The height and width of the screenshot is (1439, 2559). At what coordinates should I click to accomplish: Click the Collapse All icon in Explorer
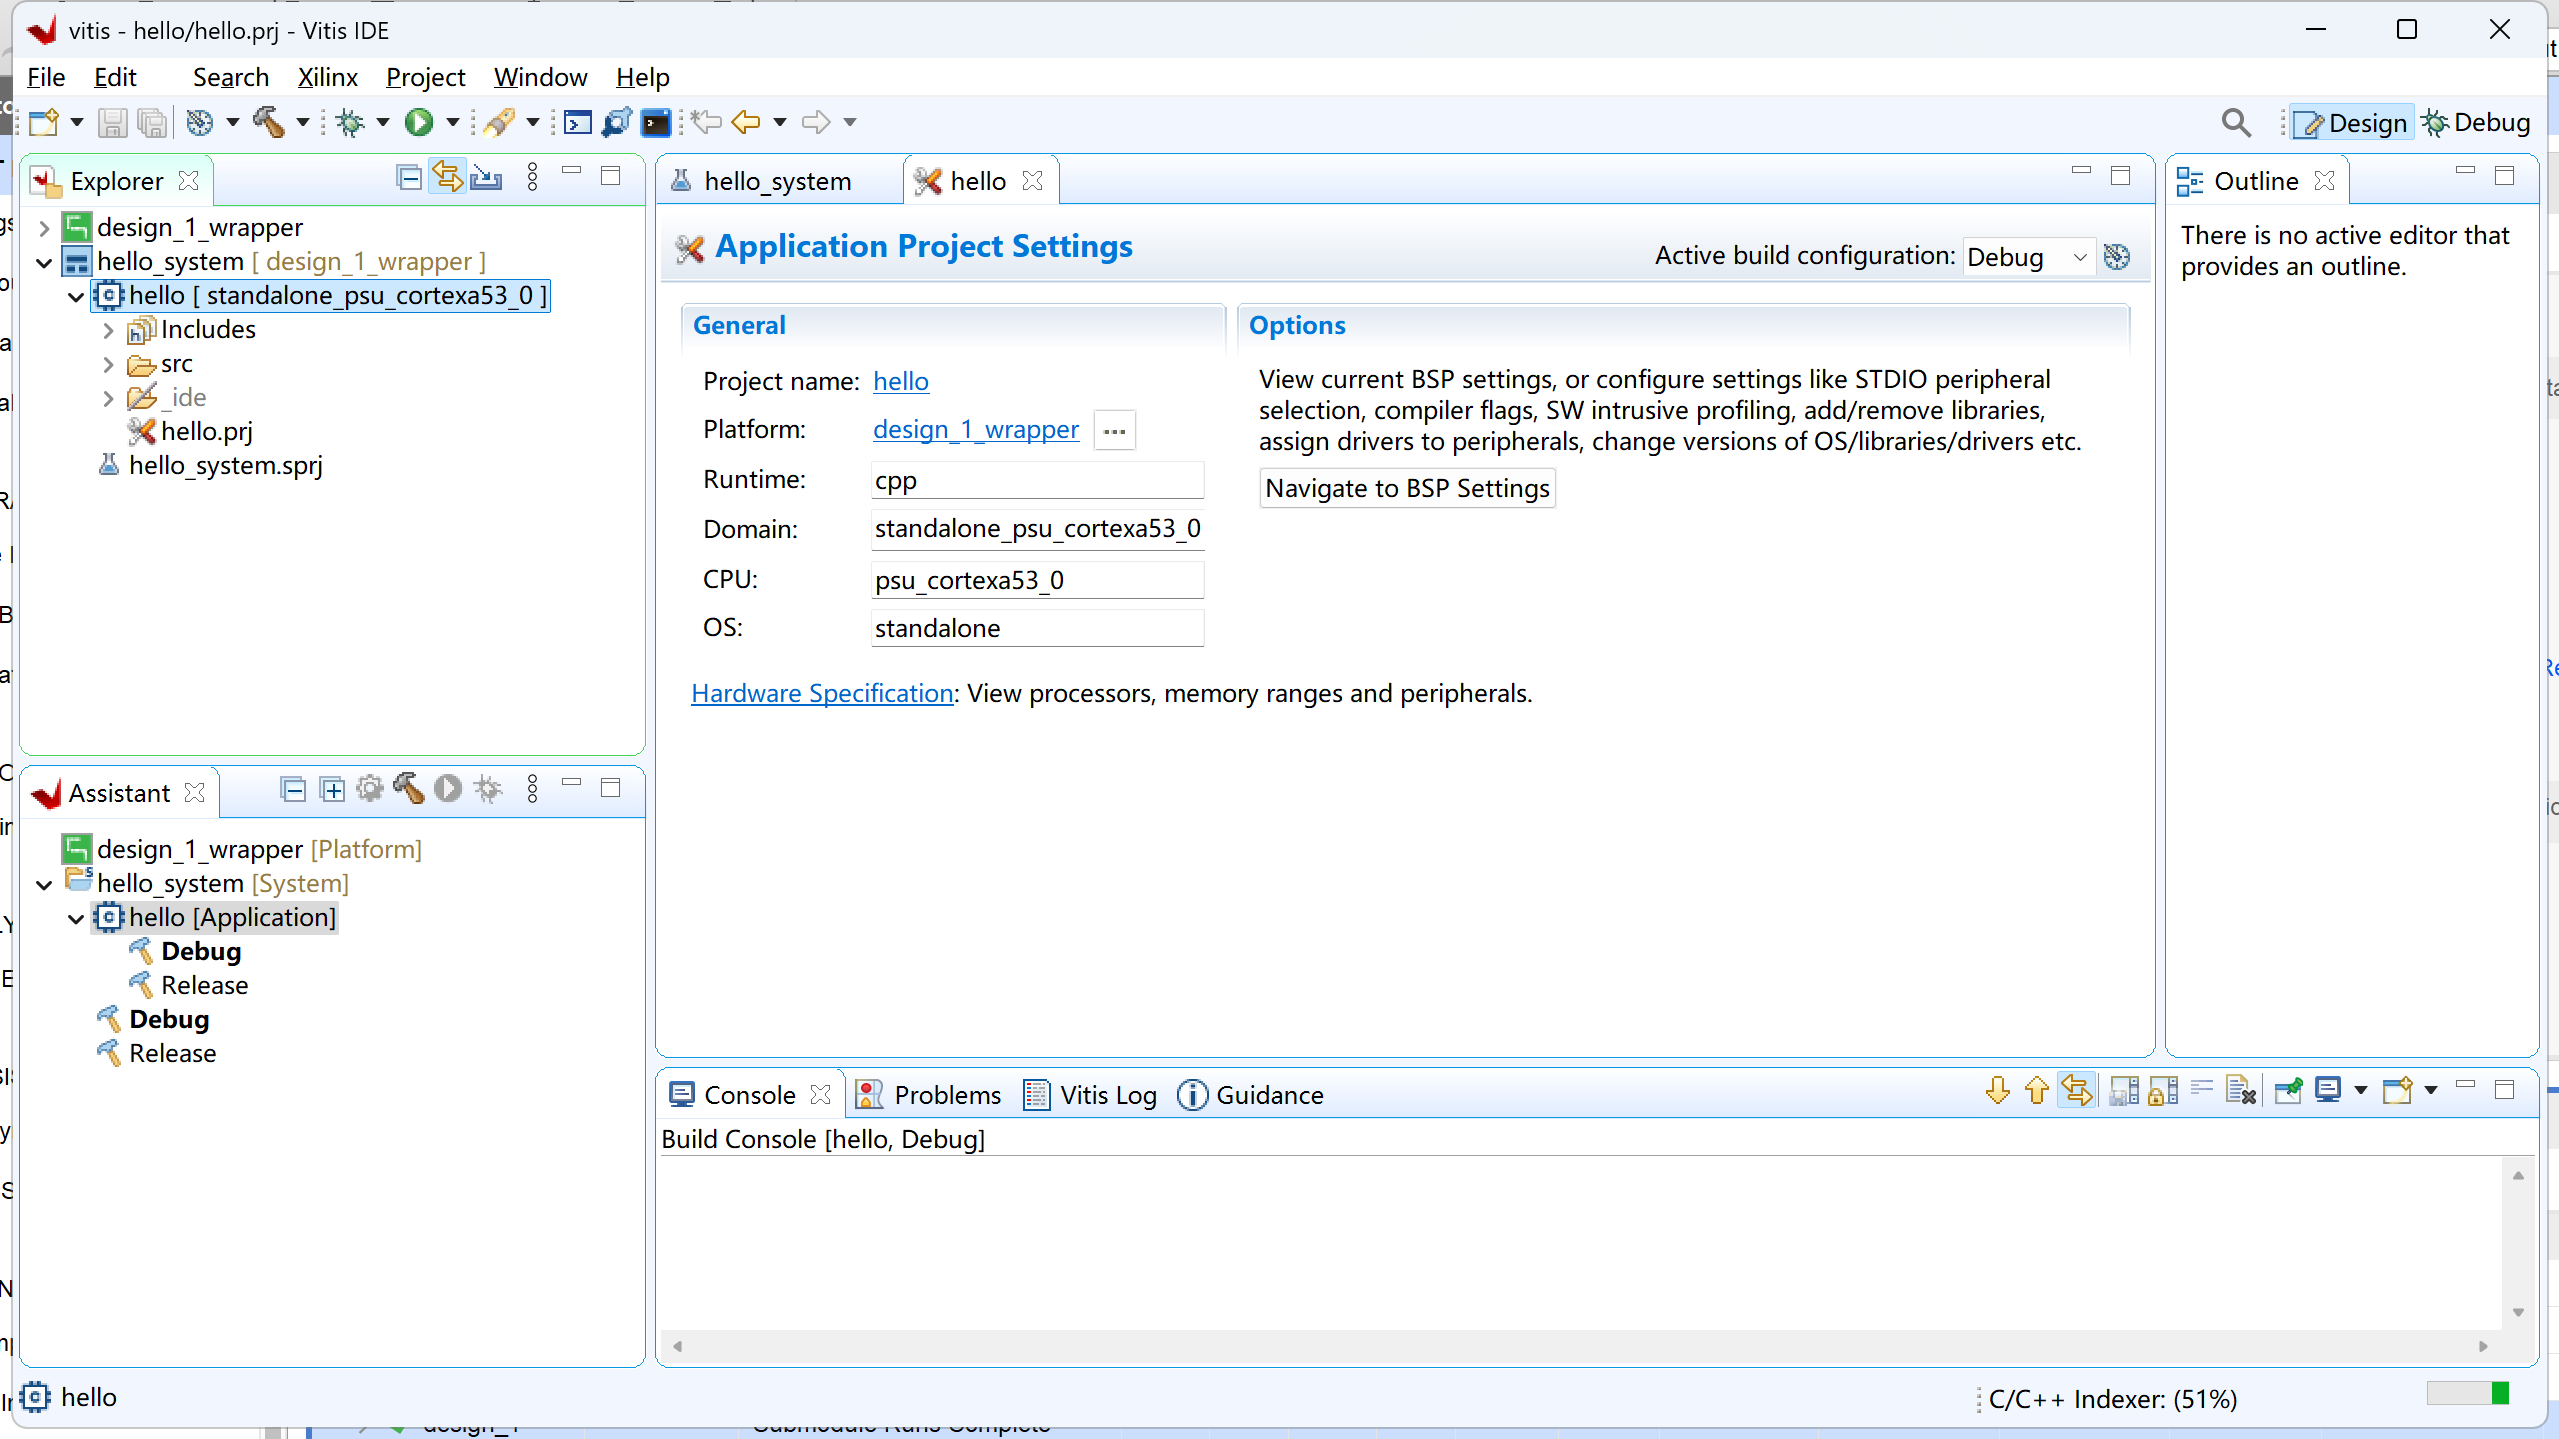point(408,179)
